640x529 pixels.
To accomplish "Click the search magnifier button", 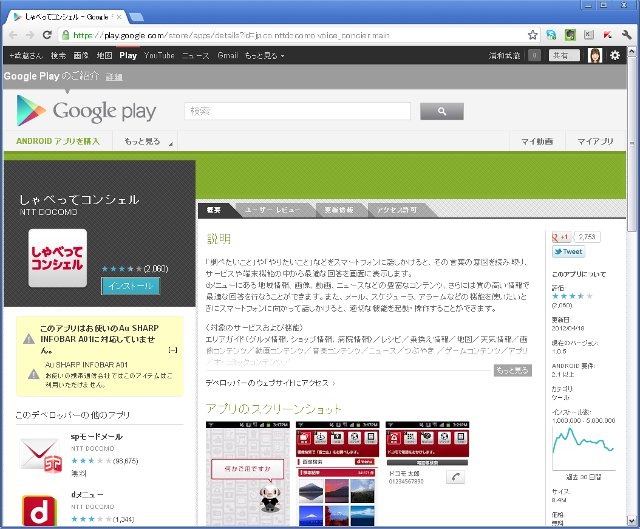I will 442,111.
